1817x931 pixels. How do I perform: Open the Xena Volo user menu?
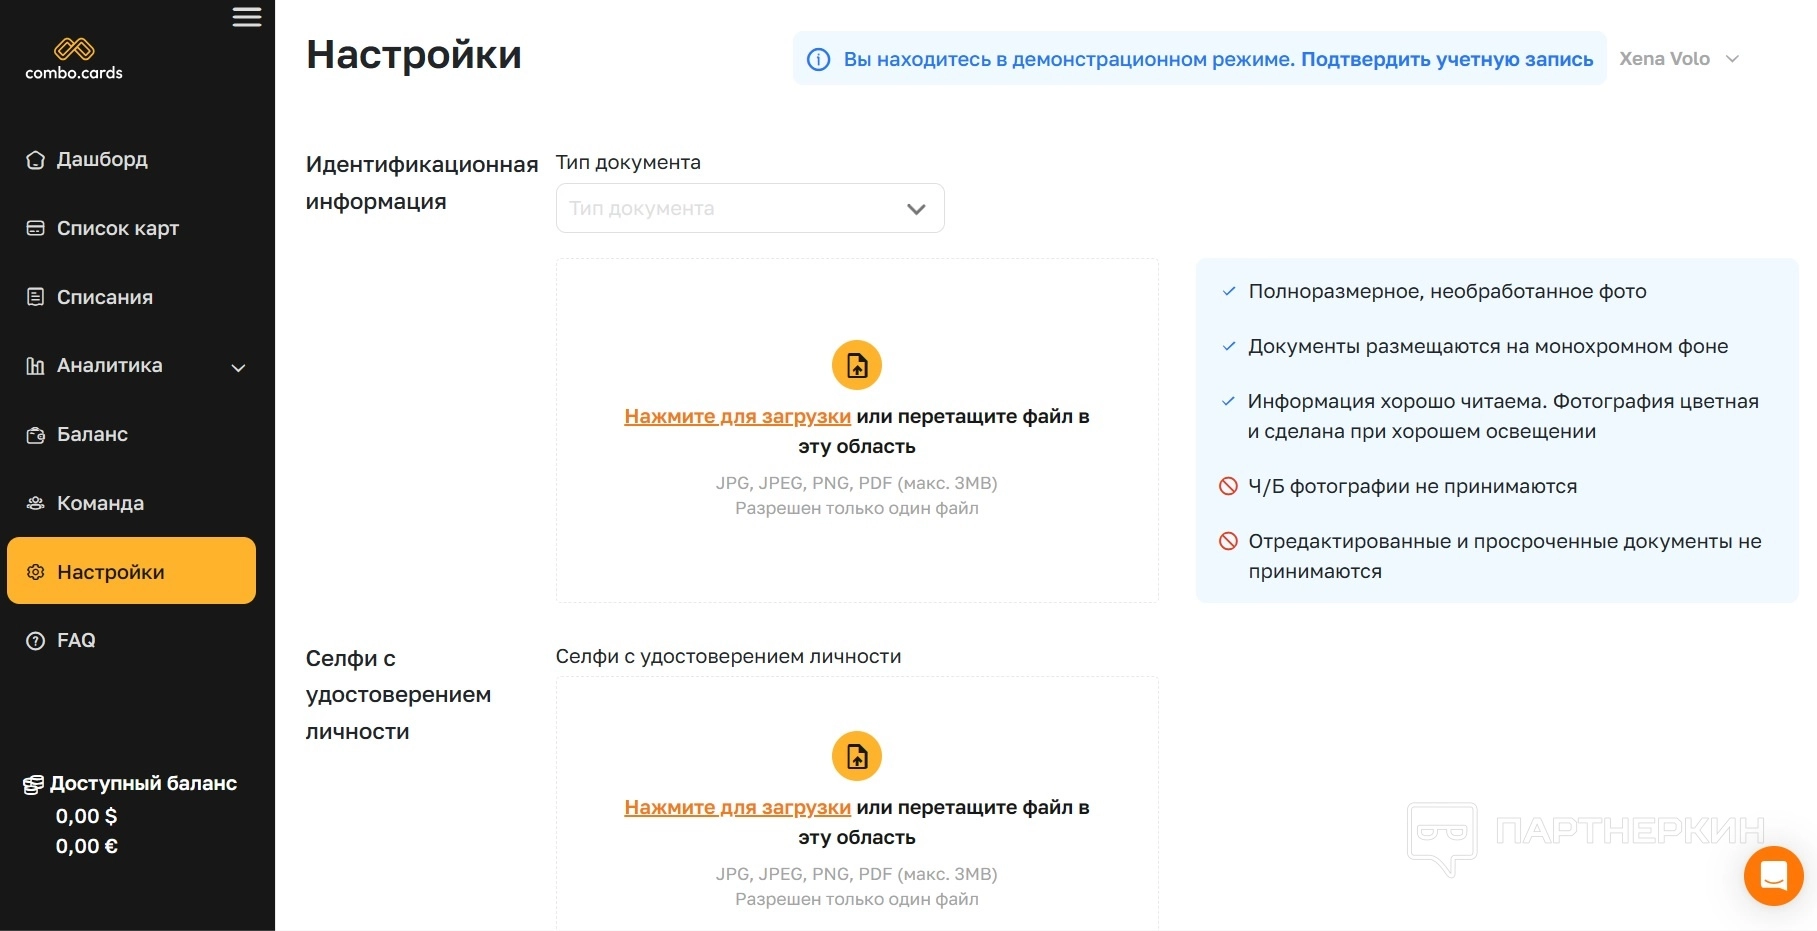[x=1679, y=59]
